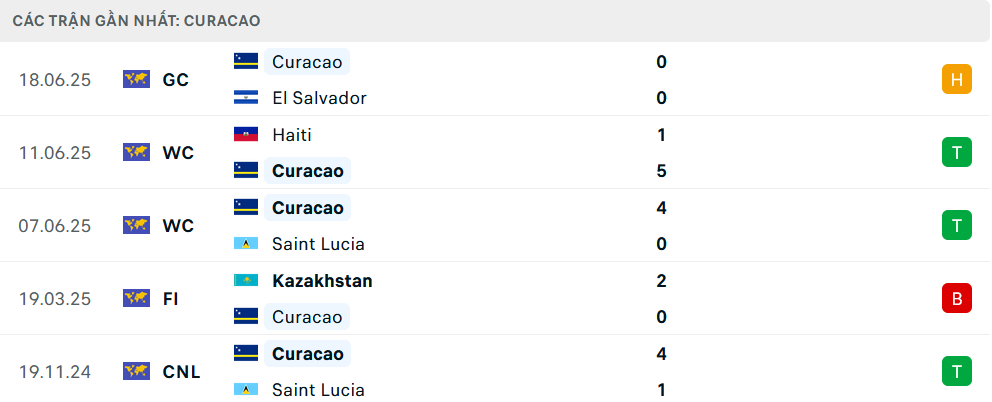The image size is (992, 402).
Task: Click the WC label for 07.06.25 match
Action: point(178,226)
